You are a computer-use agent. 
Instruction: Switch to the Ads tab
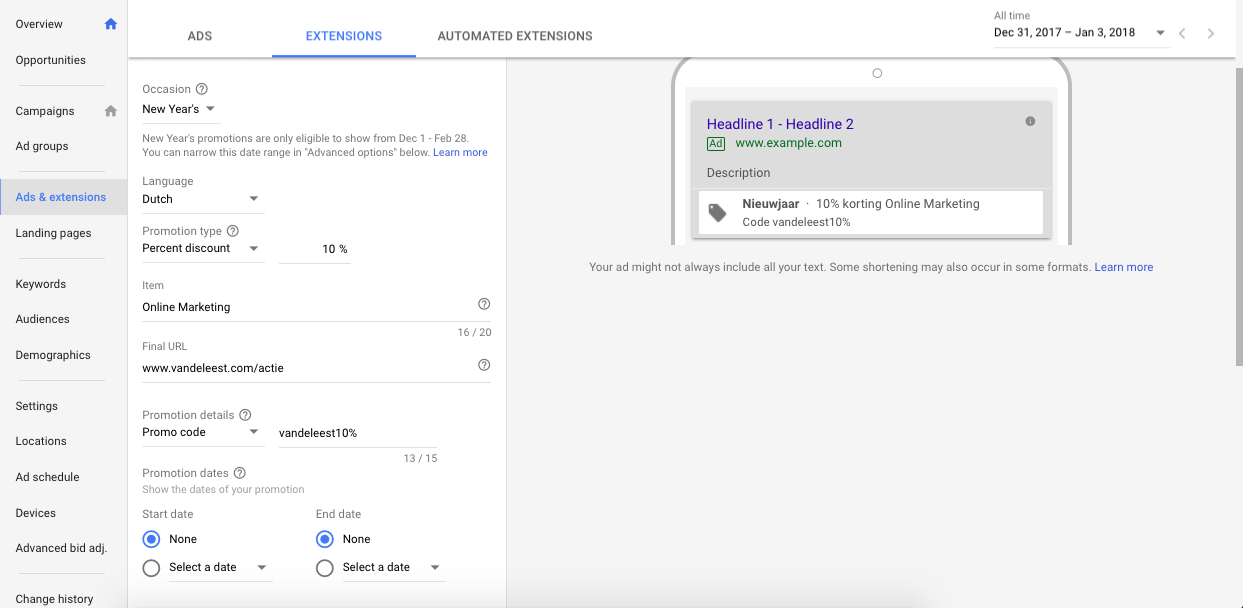point(200,36)
